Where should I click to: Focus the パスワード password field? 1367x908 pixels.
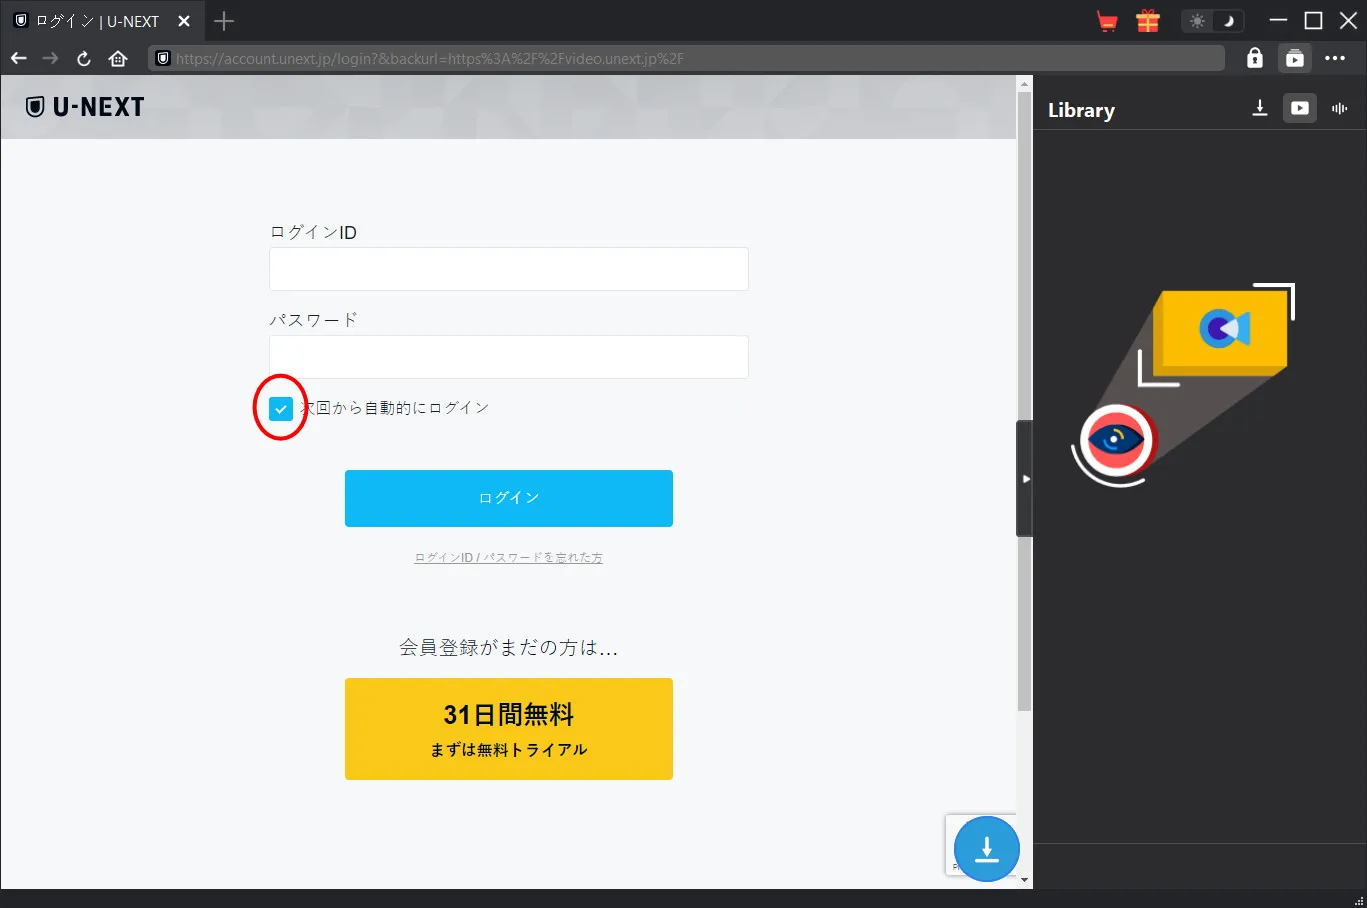click(508, 357)
